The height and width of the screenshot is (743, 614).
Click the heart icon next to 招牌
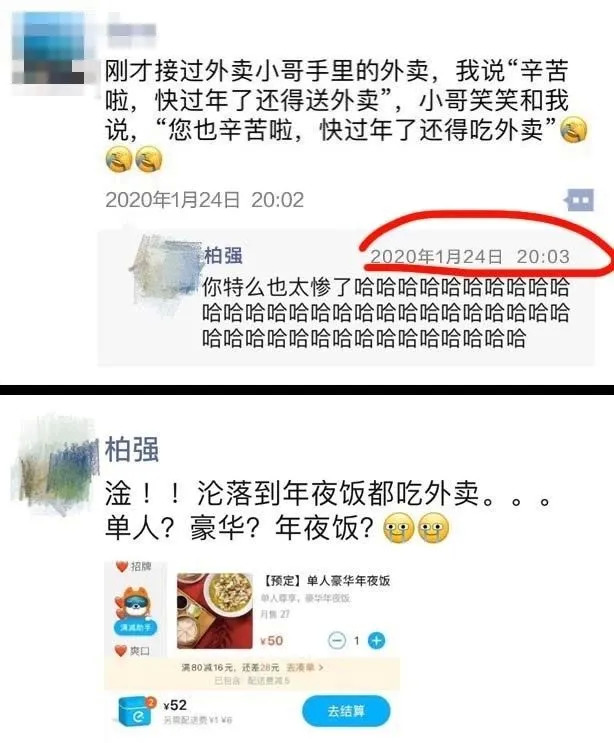click(122, 566)
